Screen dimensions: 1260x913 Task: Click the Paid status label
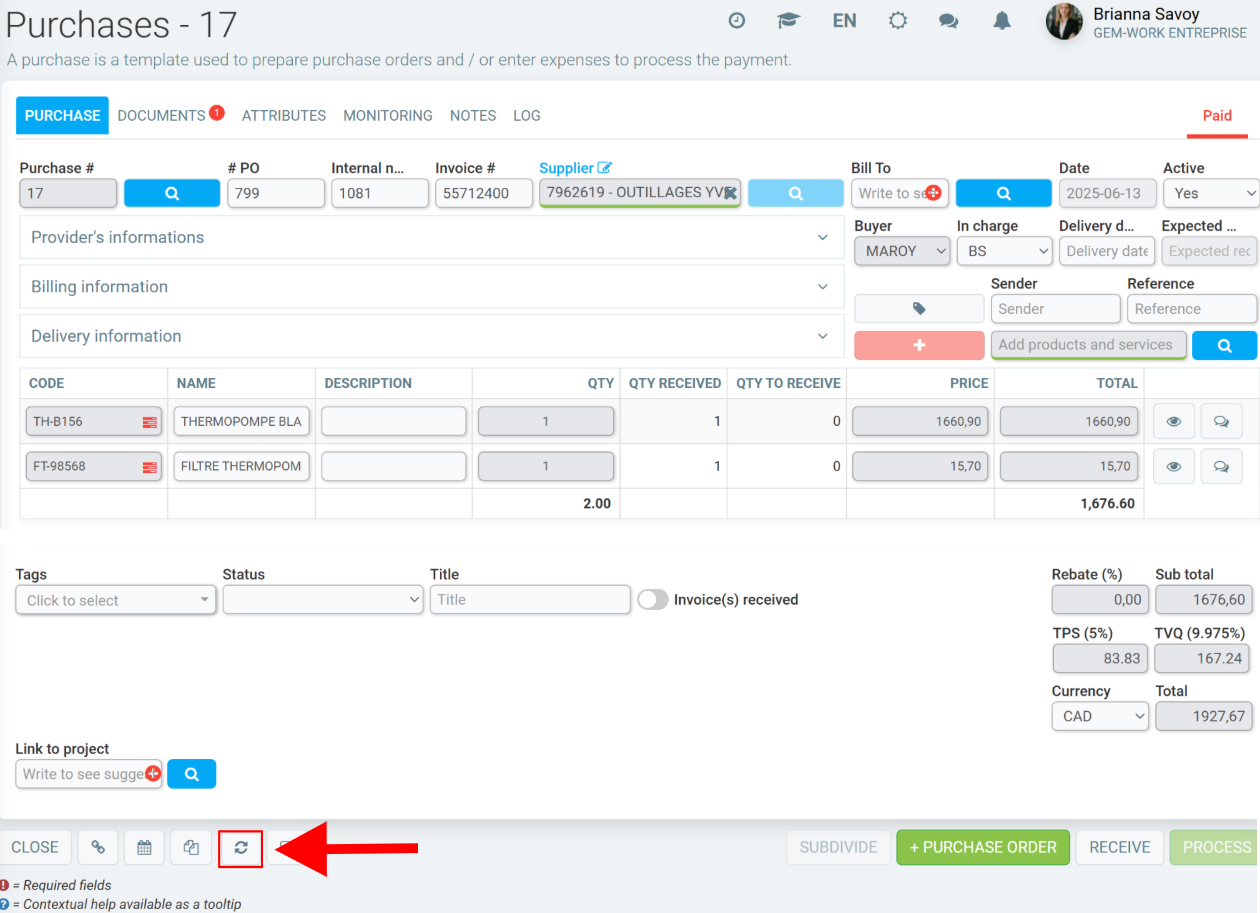tap(1217, 116)
